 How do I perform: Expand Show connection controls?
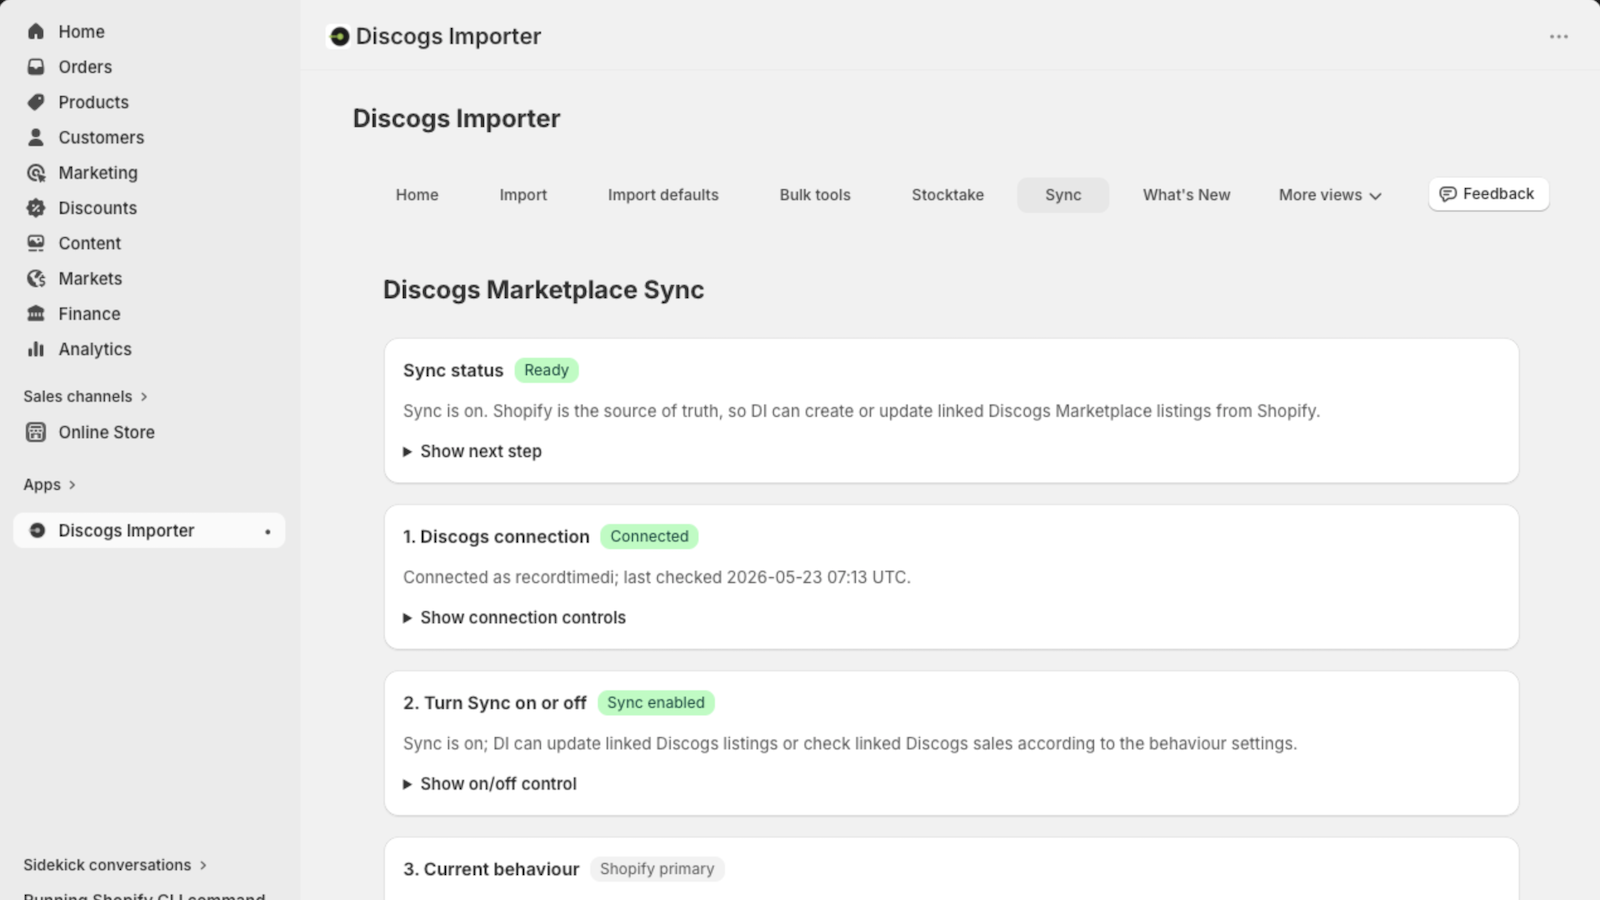pos(514,618)
